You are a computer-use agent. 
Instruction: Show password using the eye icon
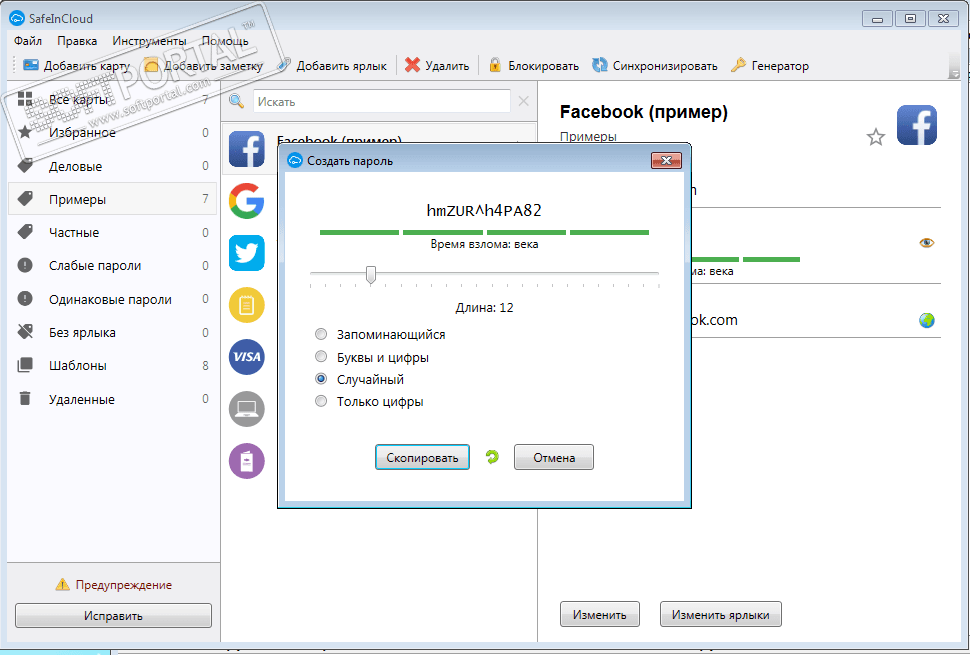(927, 242)
